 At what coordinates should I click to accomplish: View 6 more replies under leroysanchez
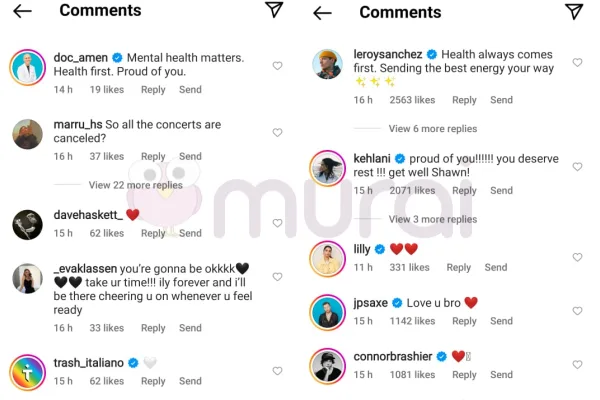click(432, 129)
